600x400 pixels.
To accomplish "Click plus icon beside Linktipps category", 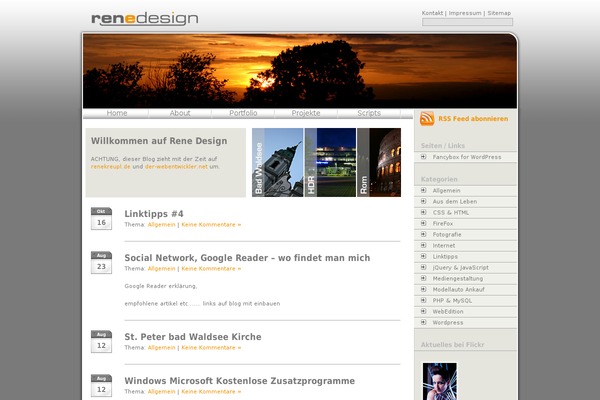I will (424, 256).
